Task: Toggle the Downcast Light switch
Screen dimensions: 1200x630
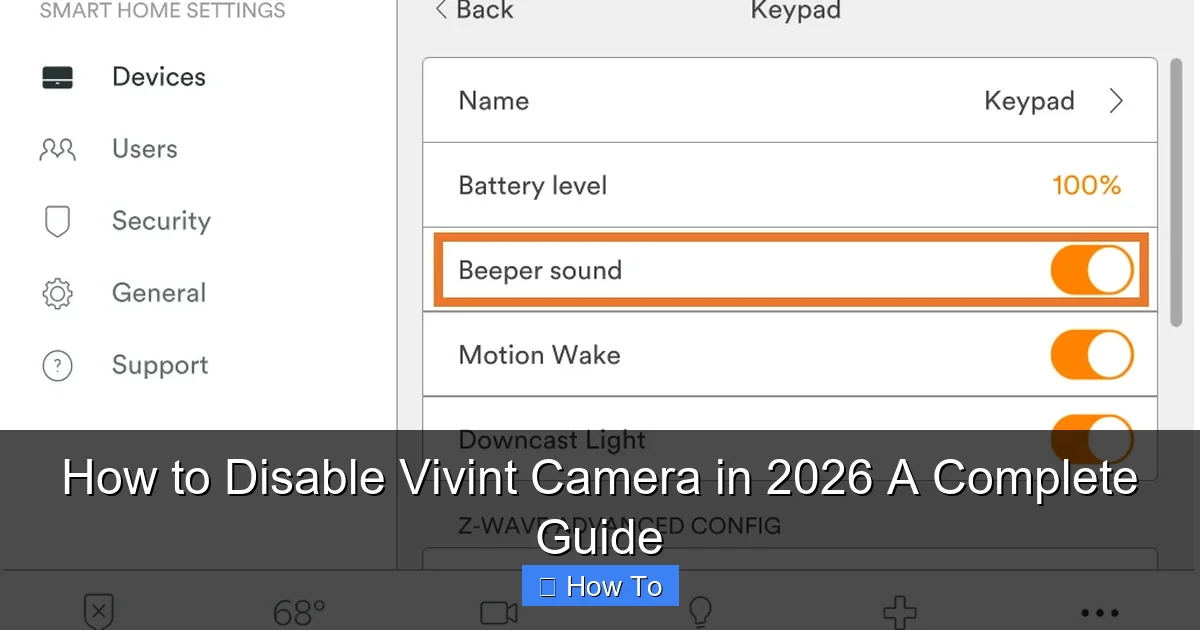Action: click(x=1091, y=438)
